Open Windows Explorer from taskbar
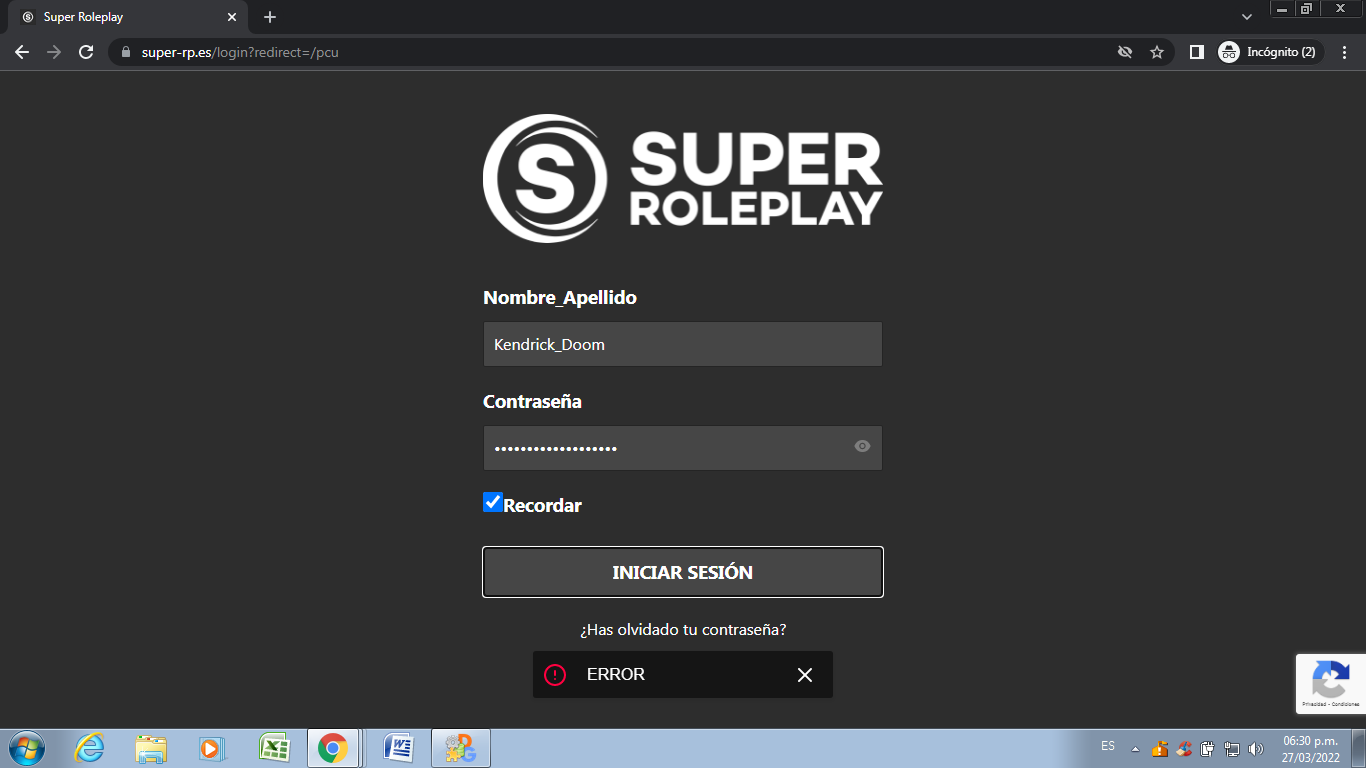The height and width of the screenshot is (768, 1366). (x=151, y=748)
